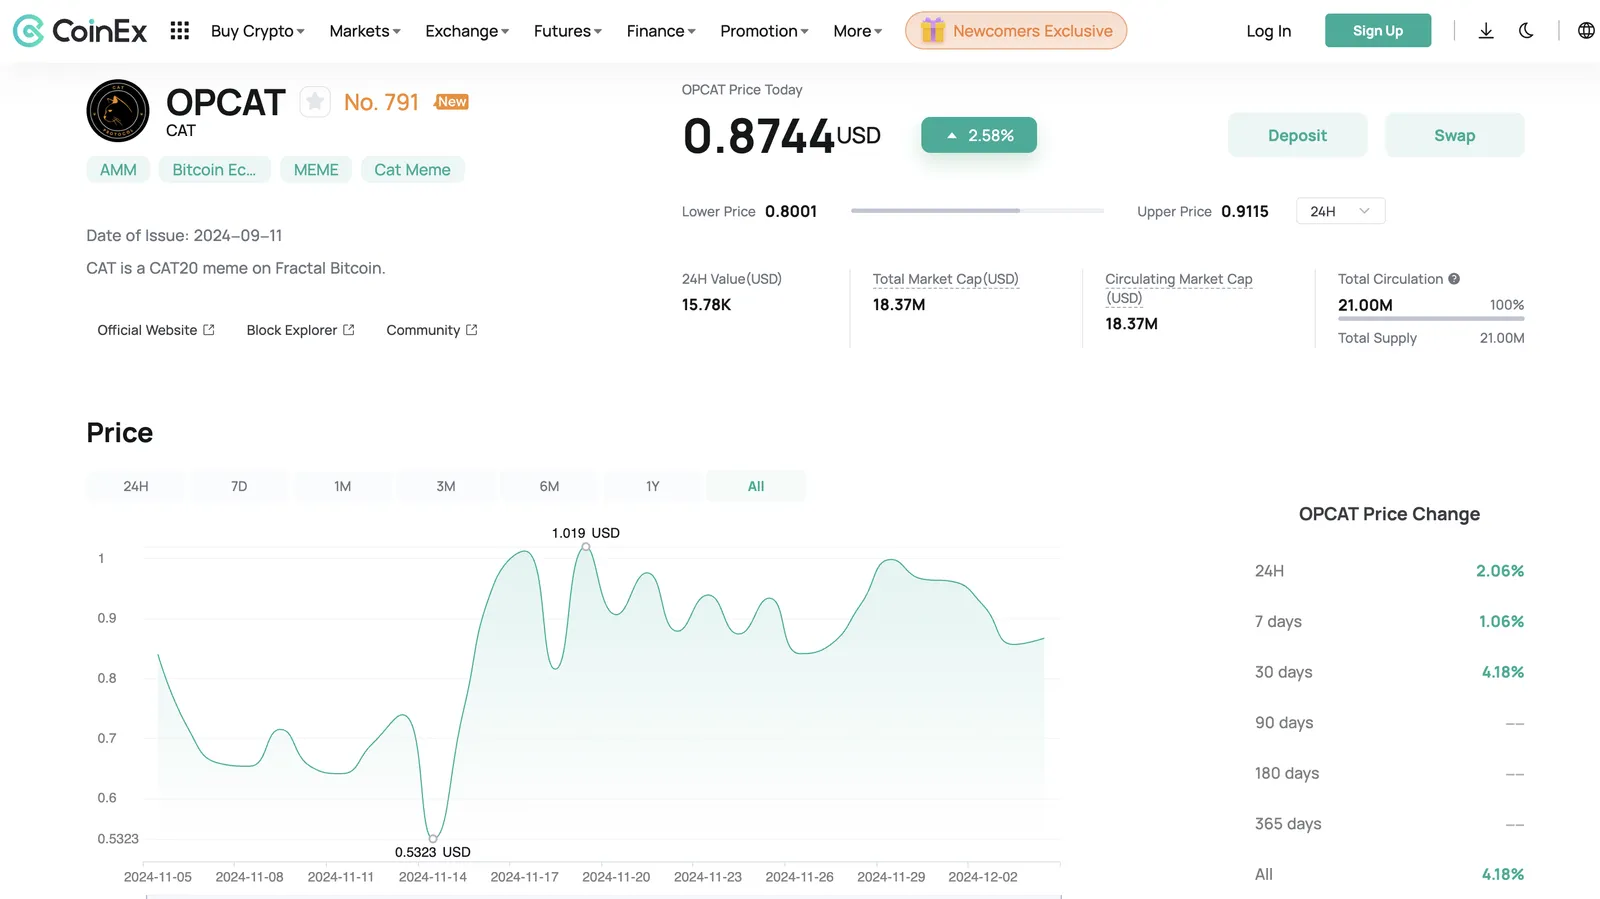1600x899 pixels.
Task: Click the No. 791 ranking text
Action: pos(381,102)
